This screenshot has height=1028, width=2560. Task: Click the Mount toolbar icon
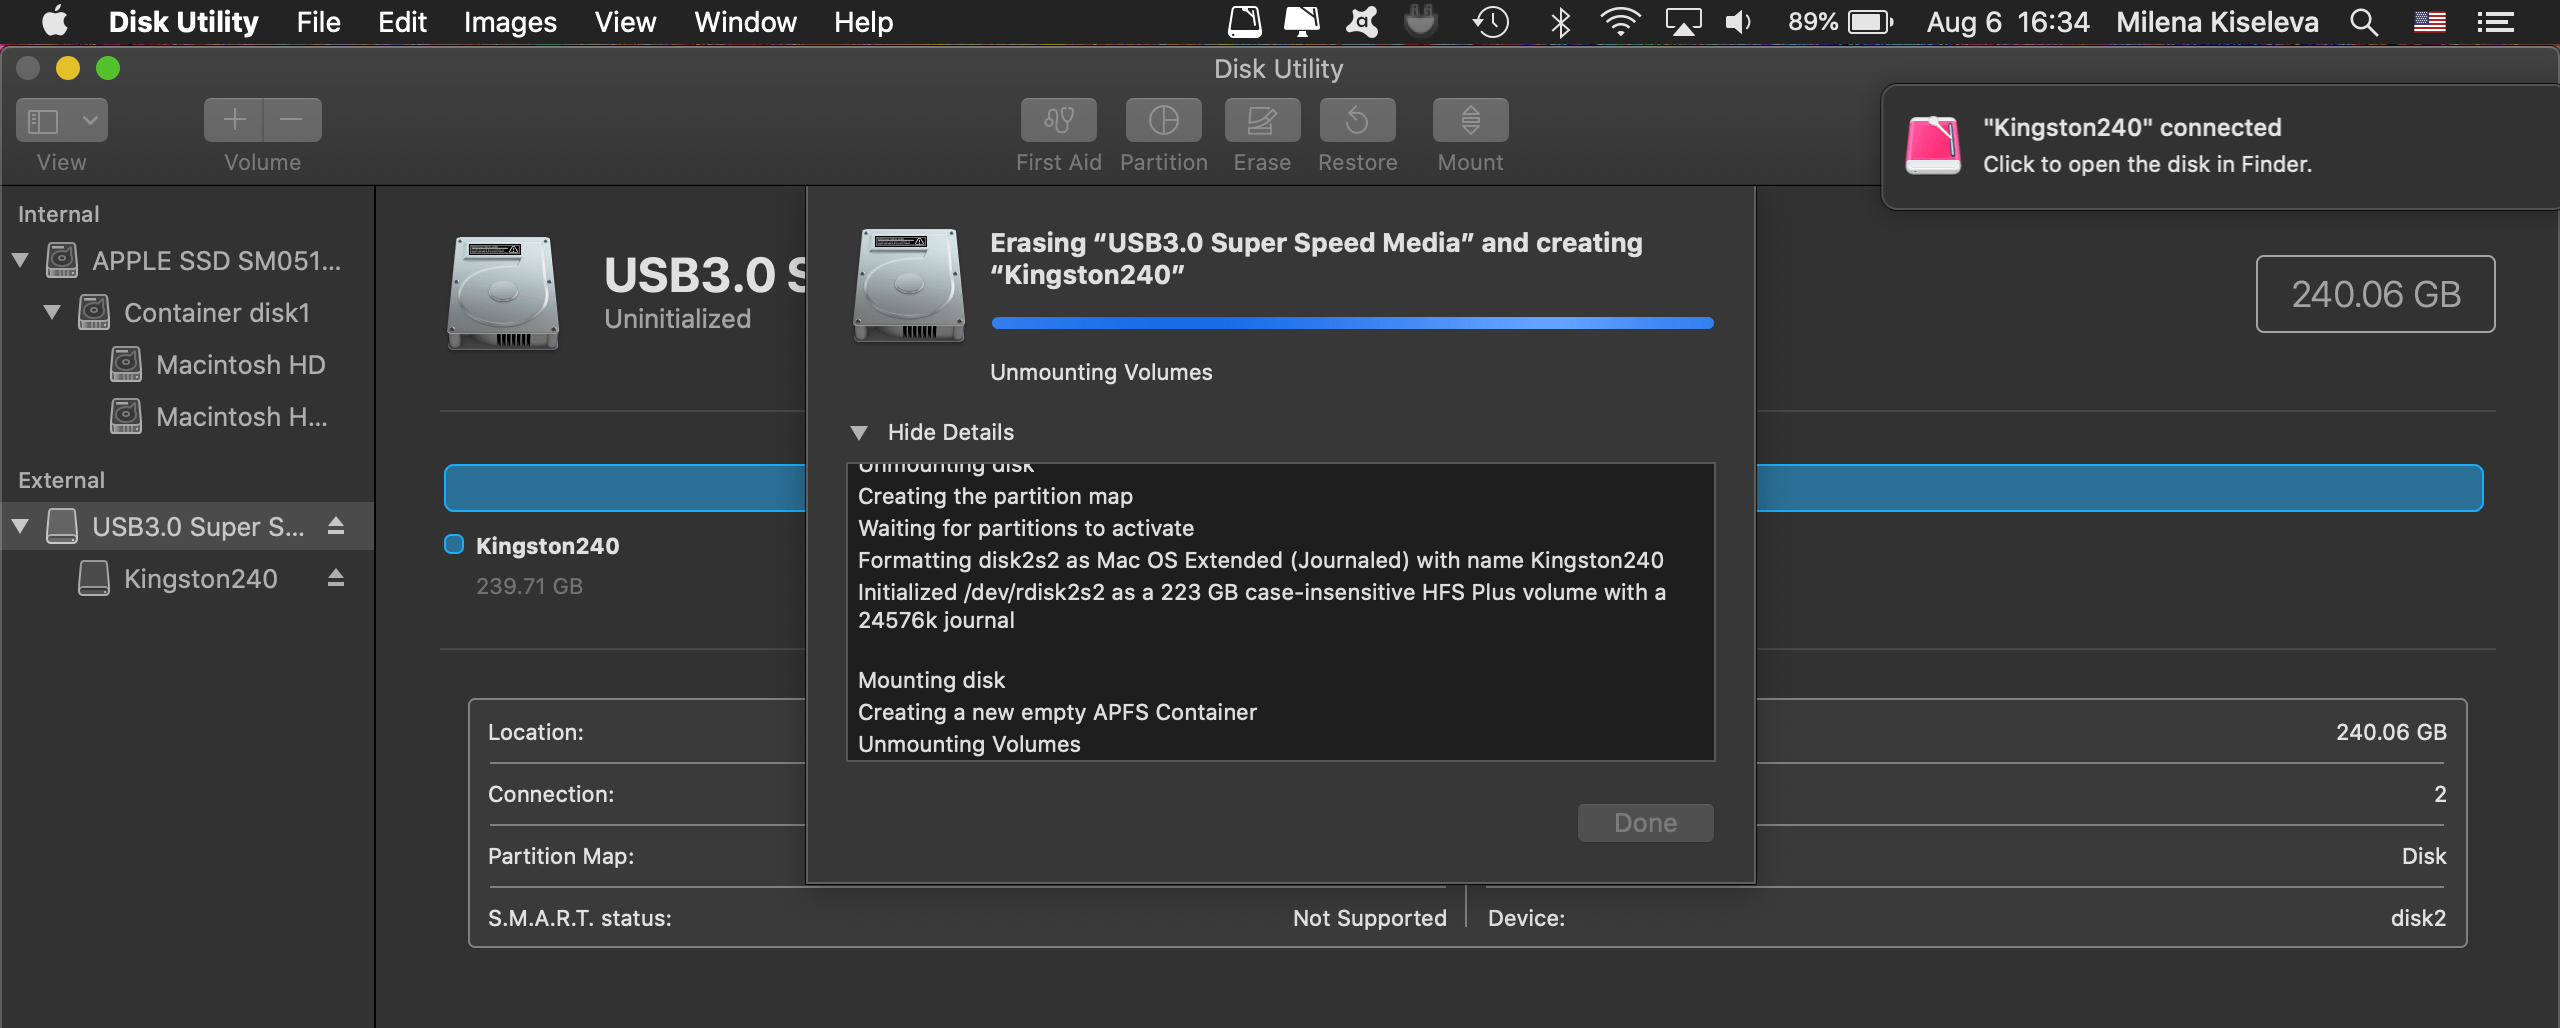(1470, 120)
